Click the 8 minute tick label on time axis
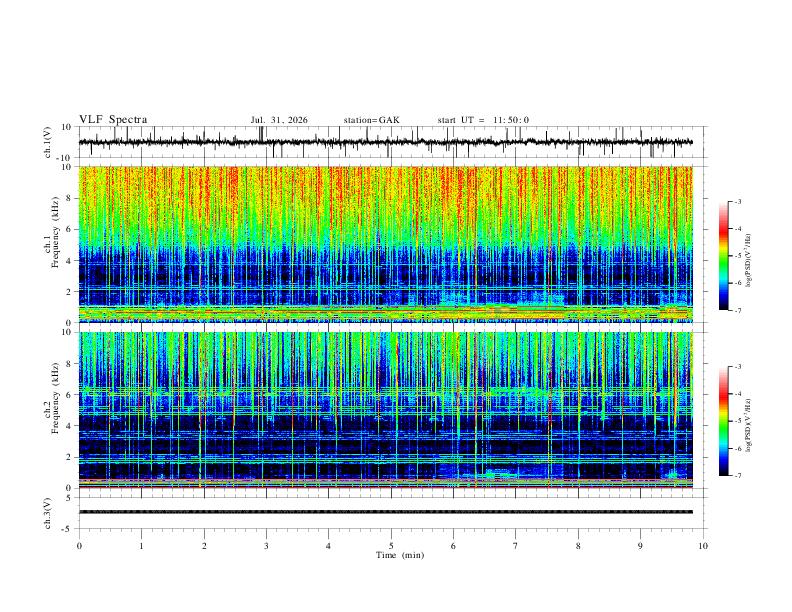 tap(578, 546)
